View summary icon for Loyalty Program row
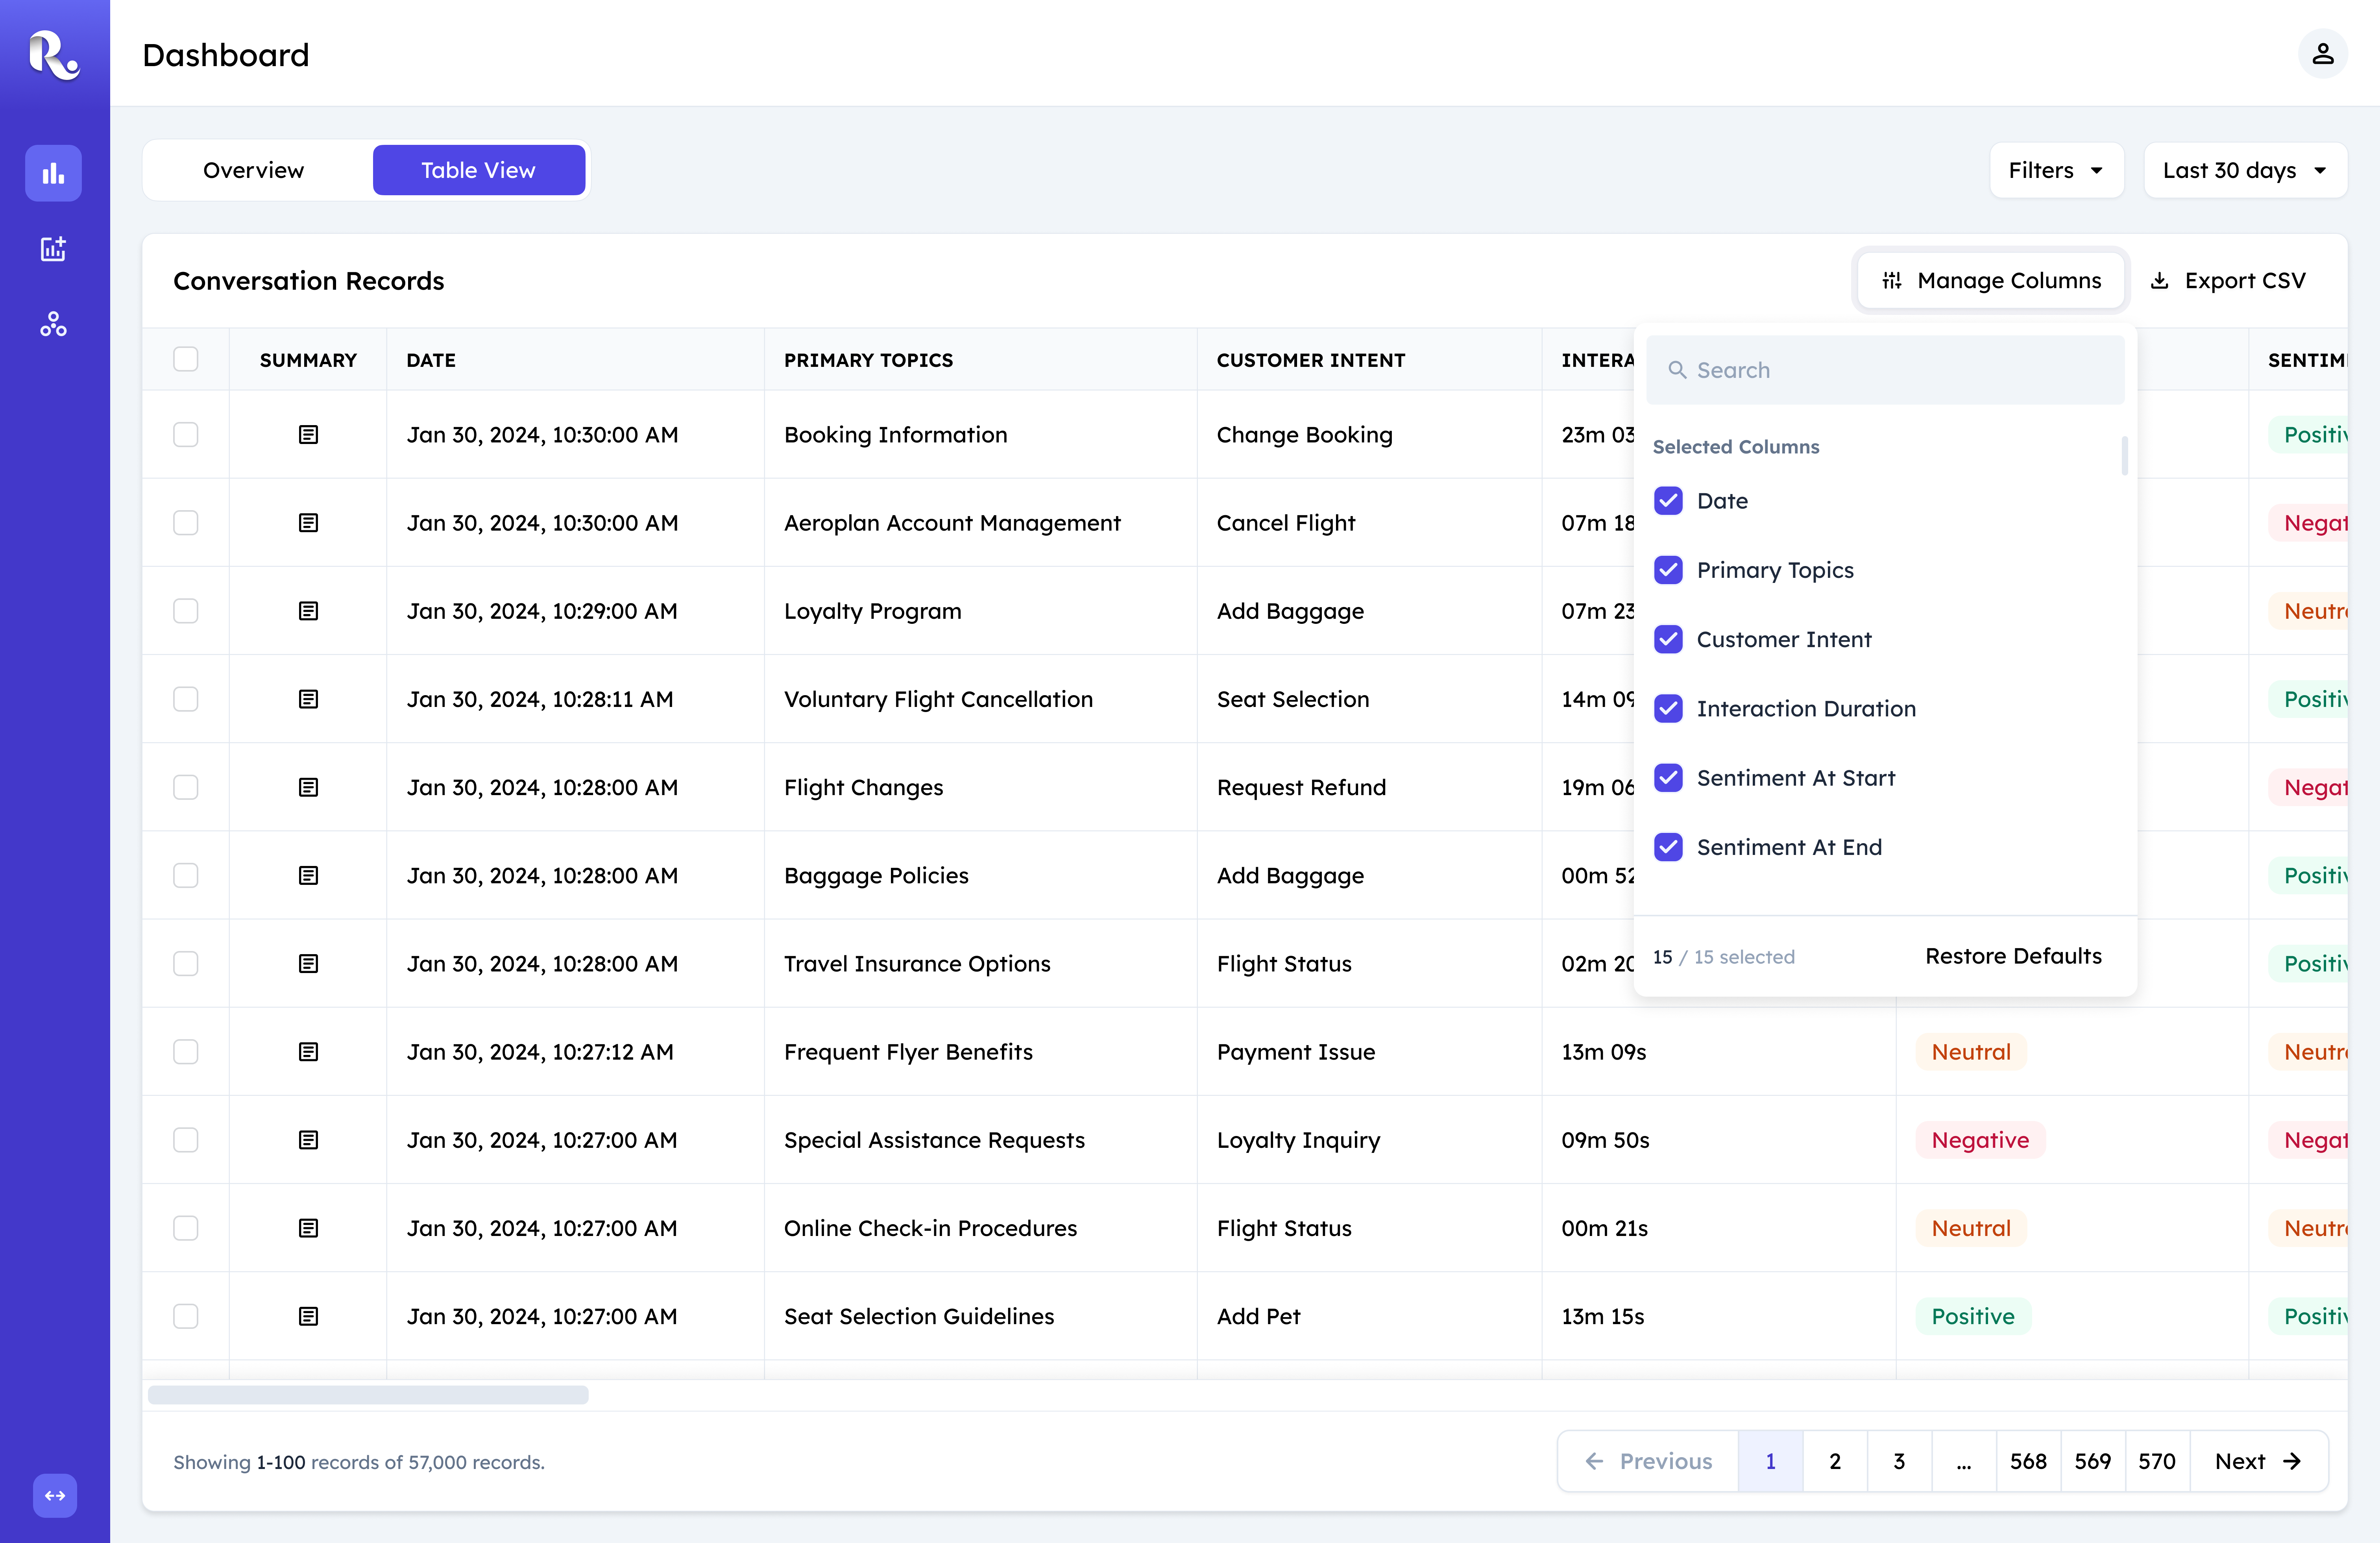The width and height of the screenshot is (2380, 1543). coord(308,611)
